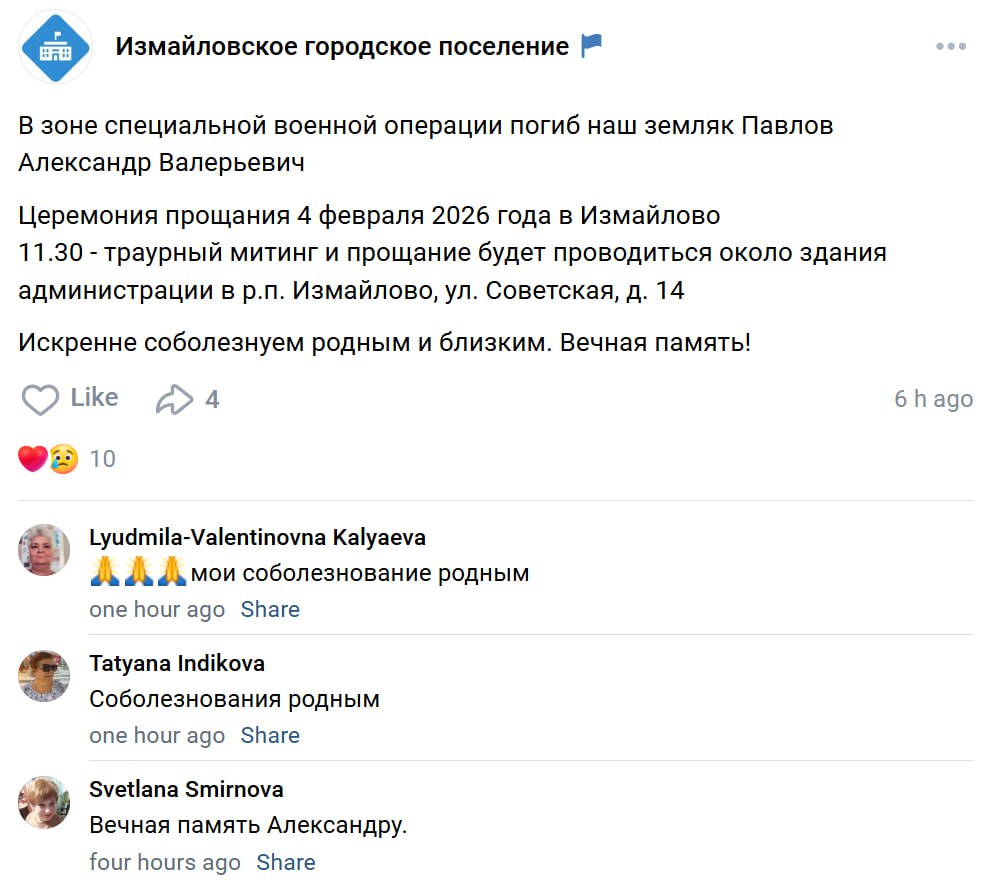Click the post's '6 h ago' timestamp

coord(932,399)
